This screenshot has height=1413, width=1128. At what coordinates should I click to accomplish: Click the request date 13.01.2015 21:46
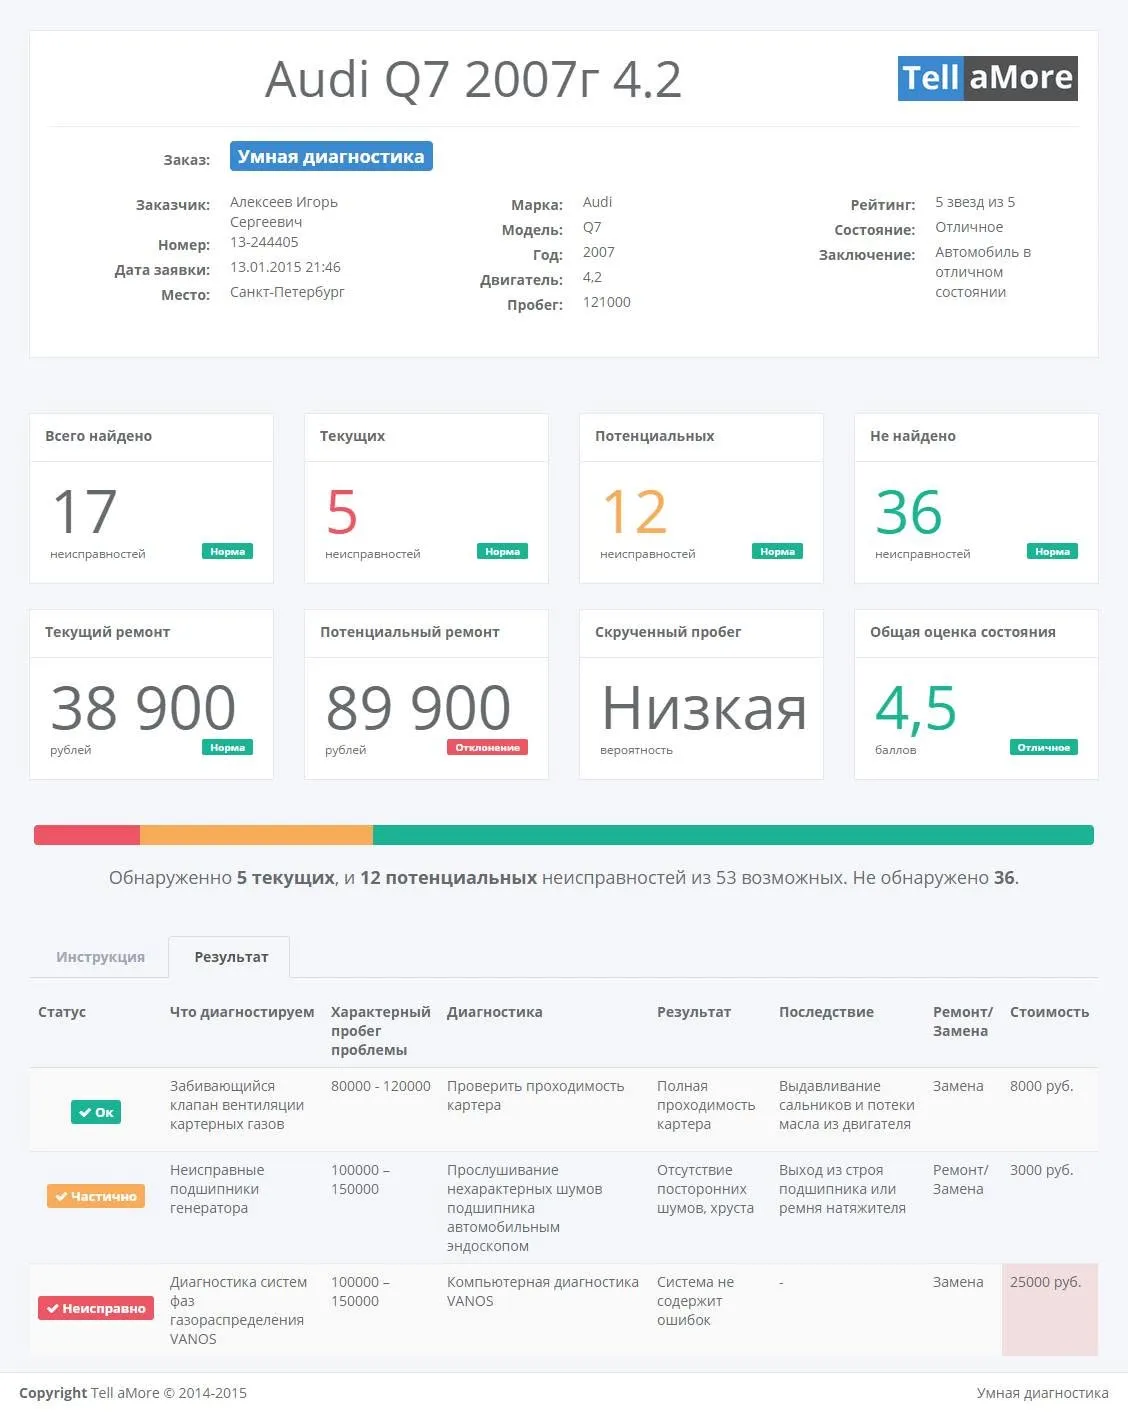coord(285,267)
